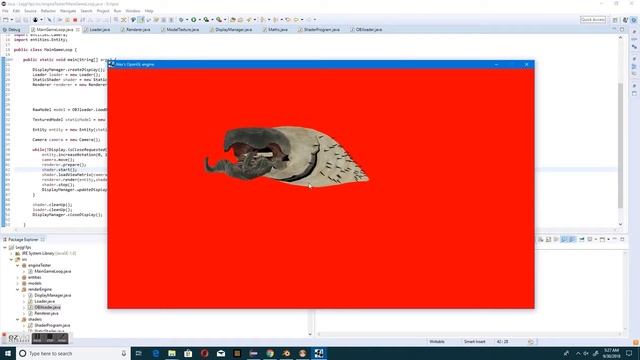Click the New Java Package toolbar icon

233,20
